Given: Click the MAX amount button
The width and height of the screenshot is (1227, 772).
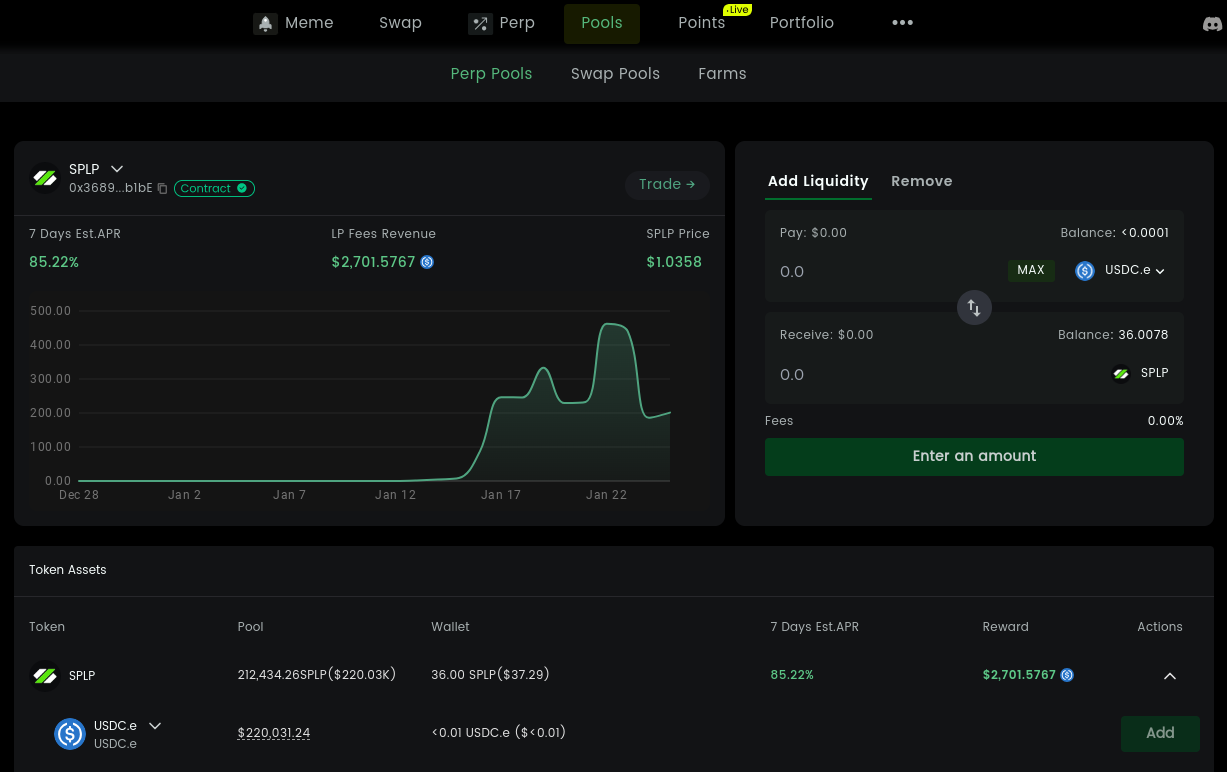Looking at the screenshot, I should [x=1031, y=270].
